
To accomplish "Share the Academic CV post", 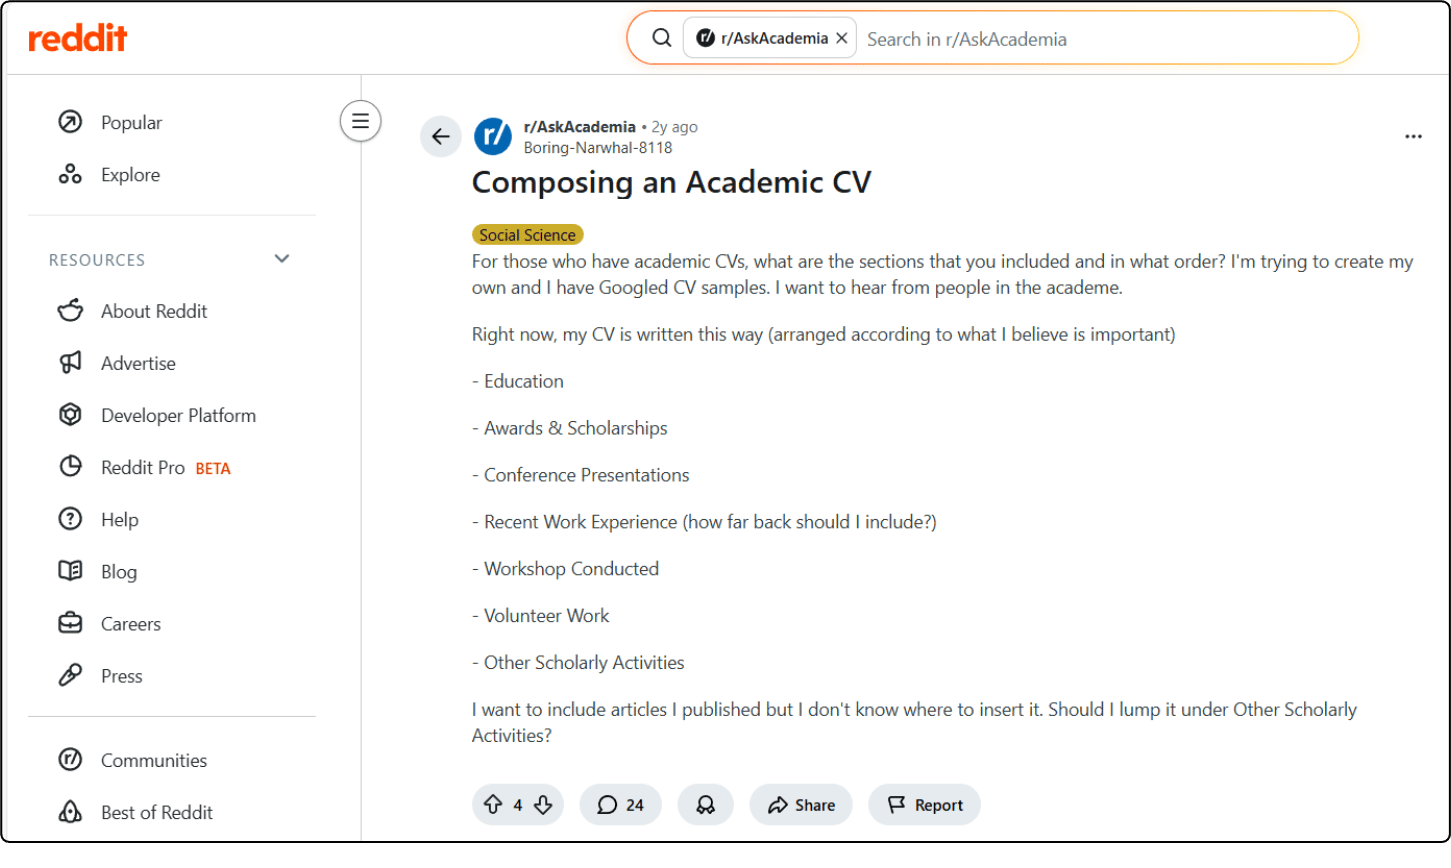I will point(800,805).
